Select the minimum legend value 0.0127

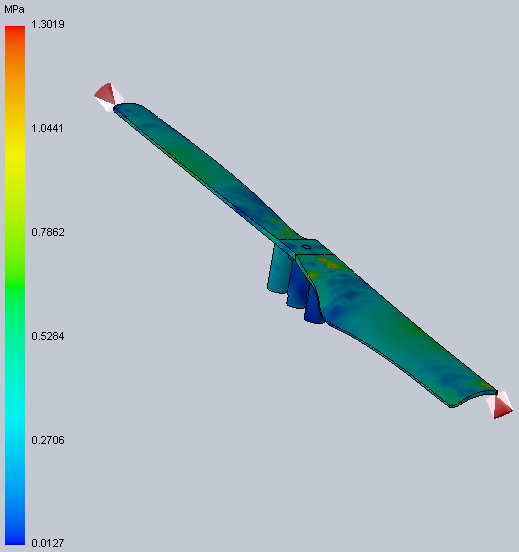tap(48, 543)
